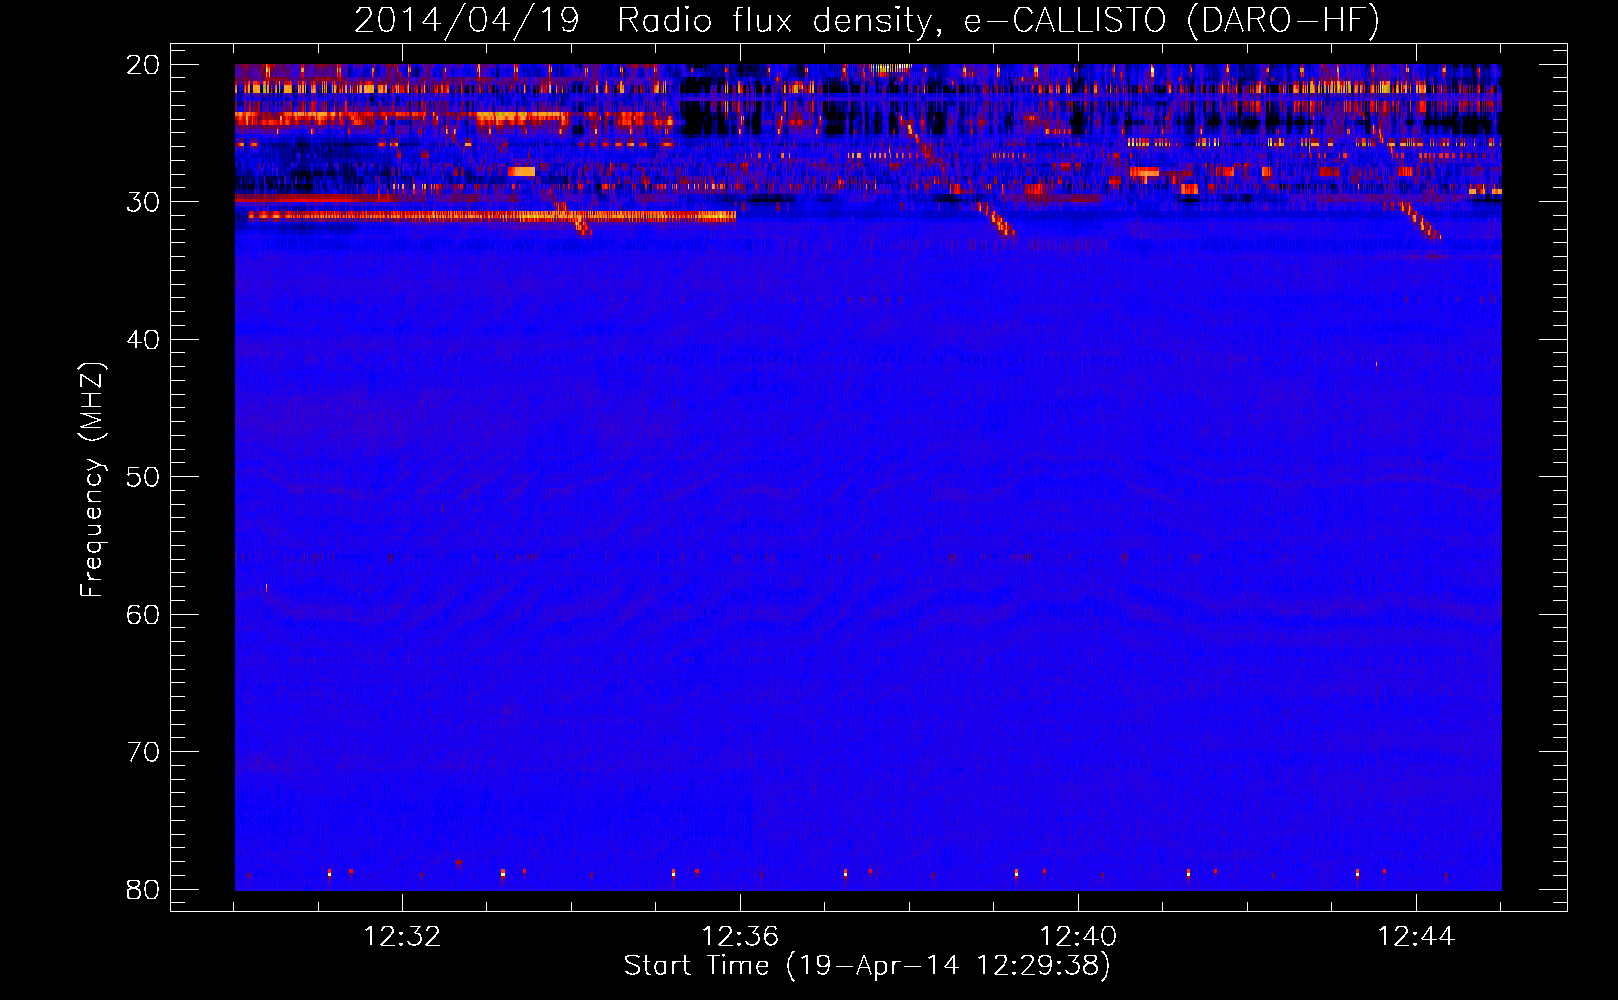Click the frequency axis value '70'
The width and height of the screenshot is (1618, 1000).
pos(143,752)
